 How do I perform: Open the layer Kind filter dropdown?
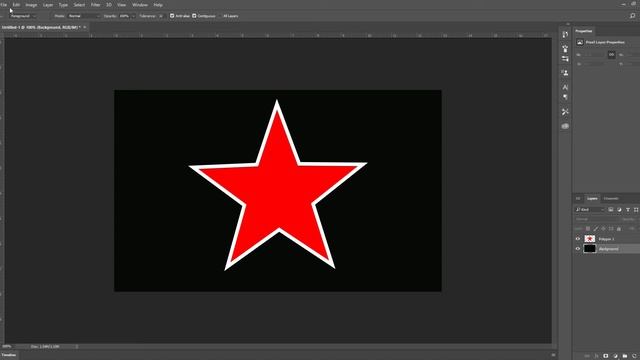click(590, 210)
